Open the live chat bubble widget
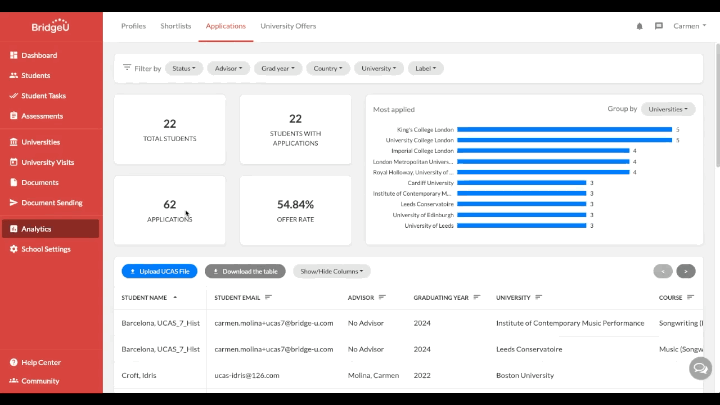This screenshot has height=405, width=720. [x=700, y=368]
